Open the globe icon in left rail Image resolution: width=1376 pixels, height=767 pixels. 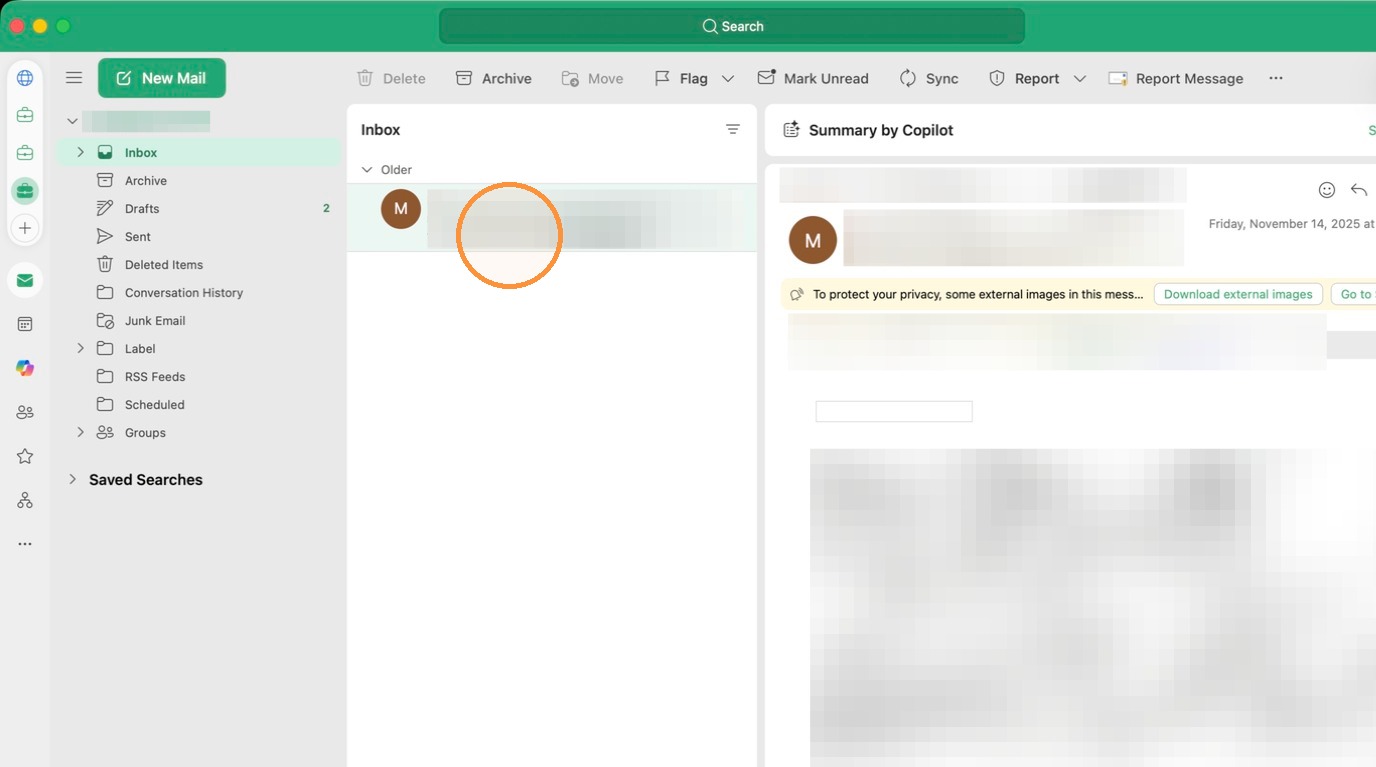coord(25,78)
